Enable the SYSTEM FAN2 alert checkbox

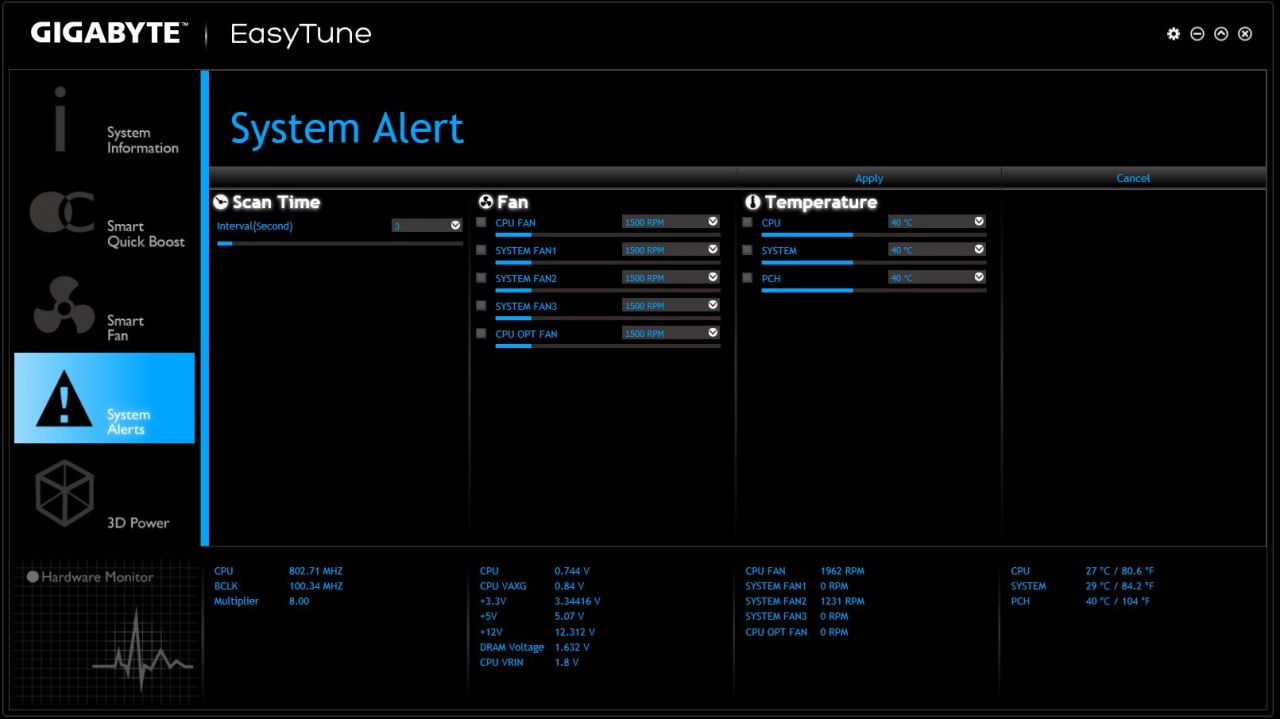[482, 278]
